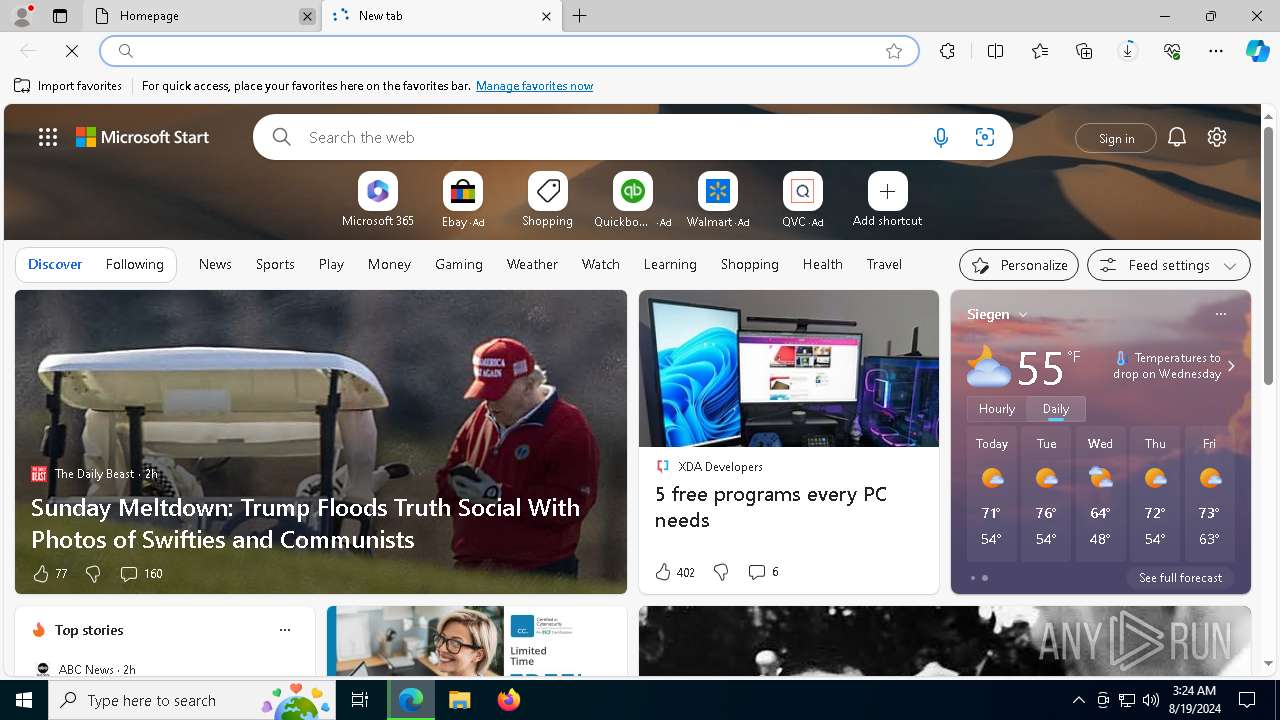Image resolution: width=1280 pixels, height=720 pixels.
Task: Close the Homepage browser tab
Action: click(307, 16)
